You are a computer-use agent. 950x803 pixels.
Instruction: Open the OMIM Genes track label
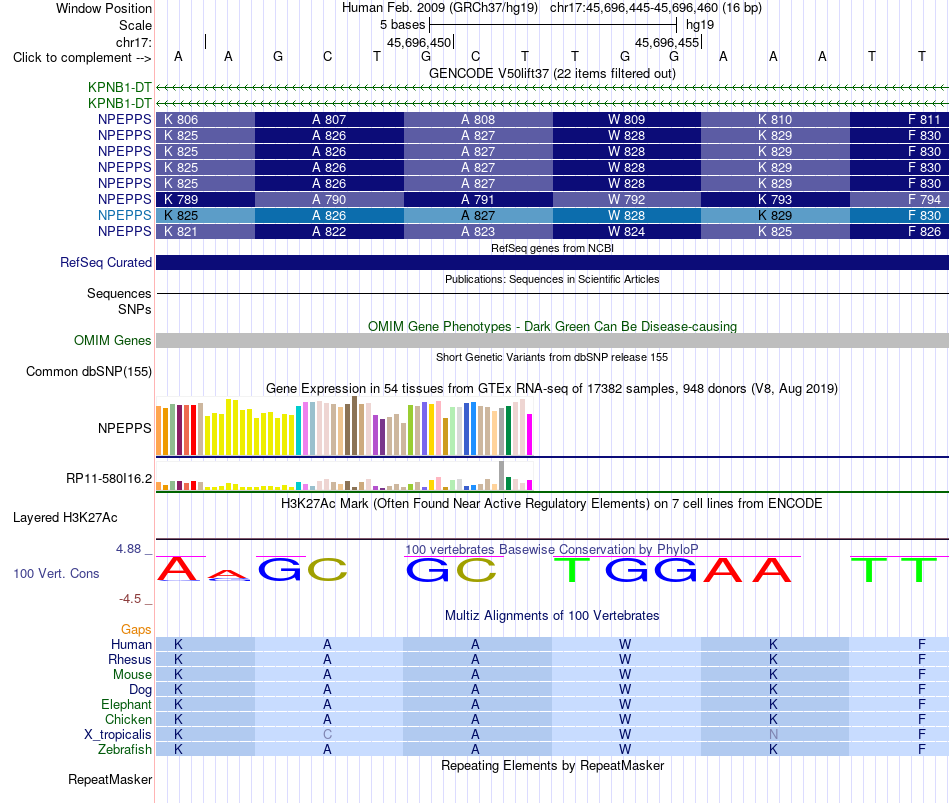click(112, 341)
